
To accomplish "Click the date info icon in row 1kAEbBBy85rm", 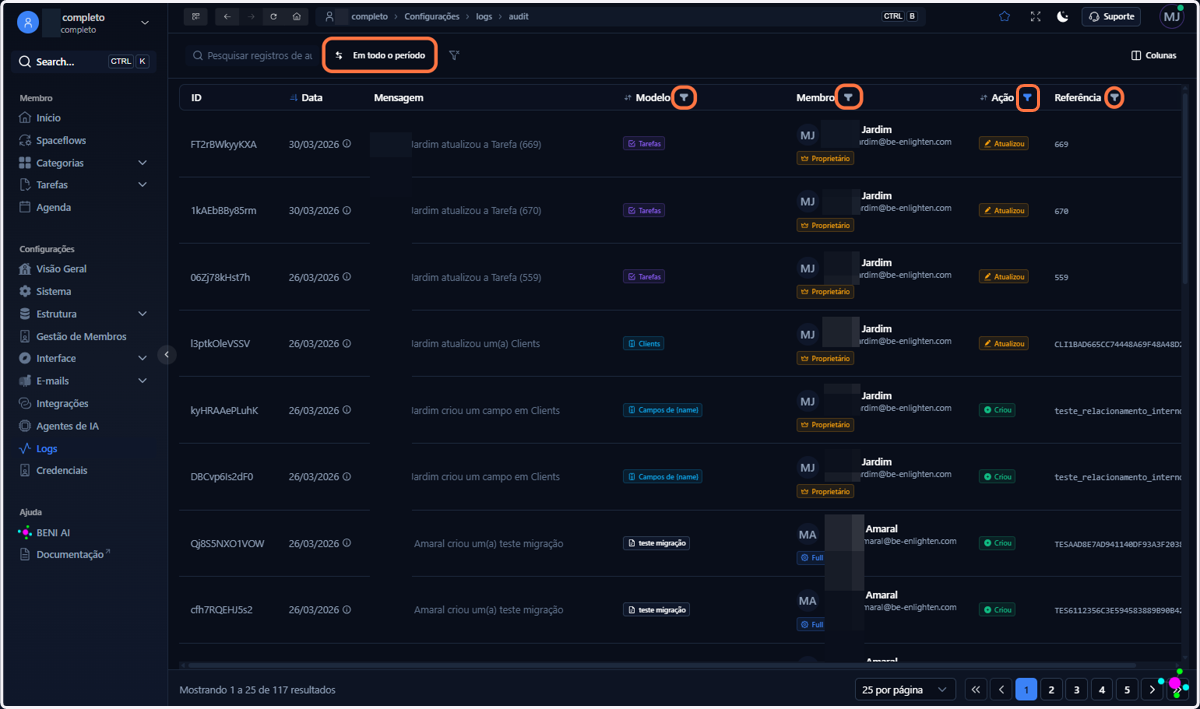I will point(347,210).
